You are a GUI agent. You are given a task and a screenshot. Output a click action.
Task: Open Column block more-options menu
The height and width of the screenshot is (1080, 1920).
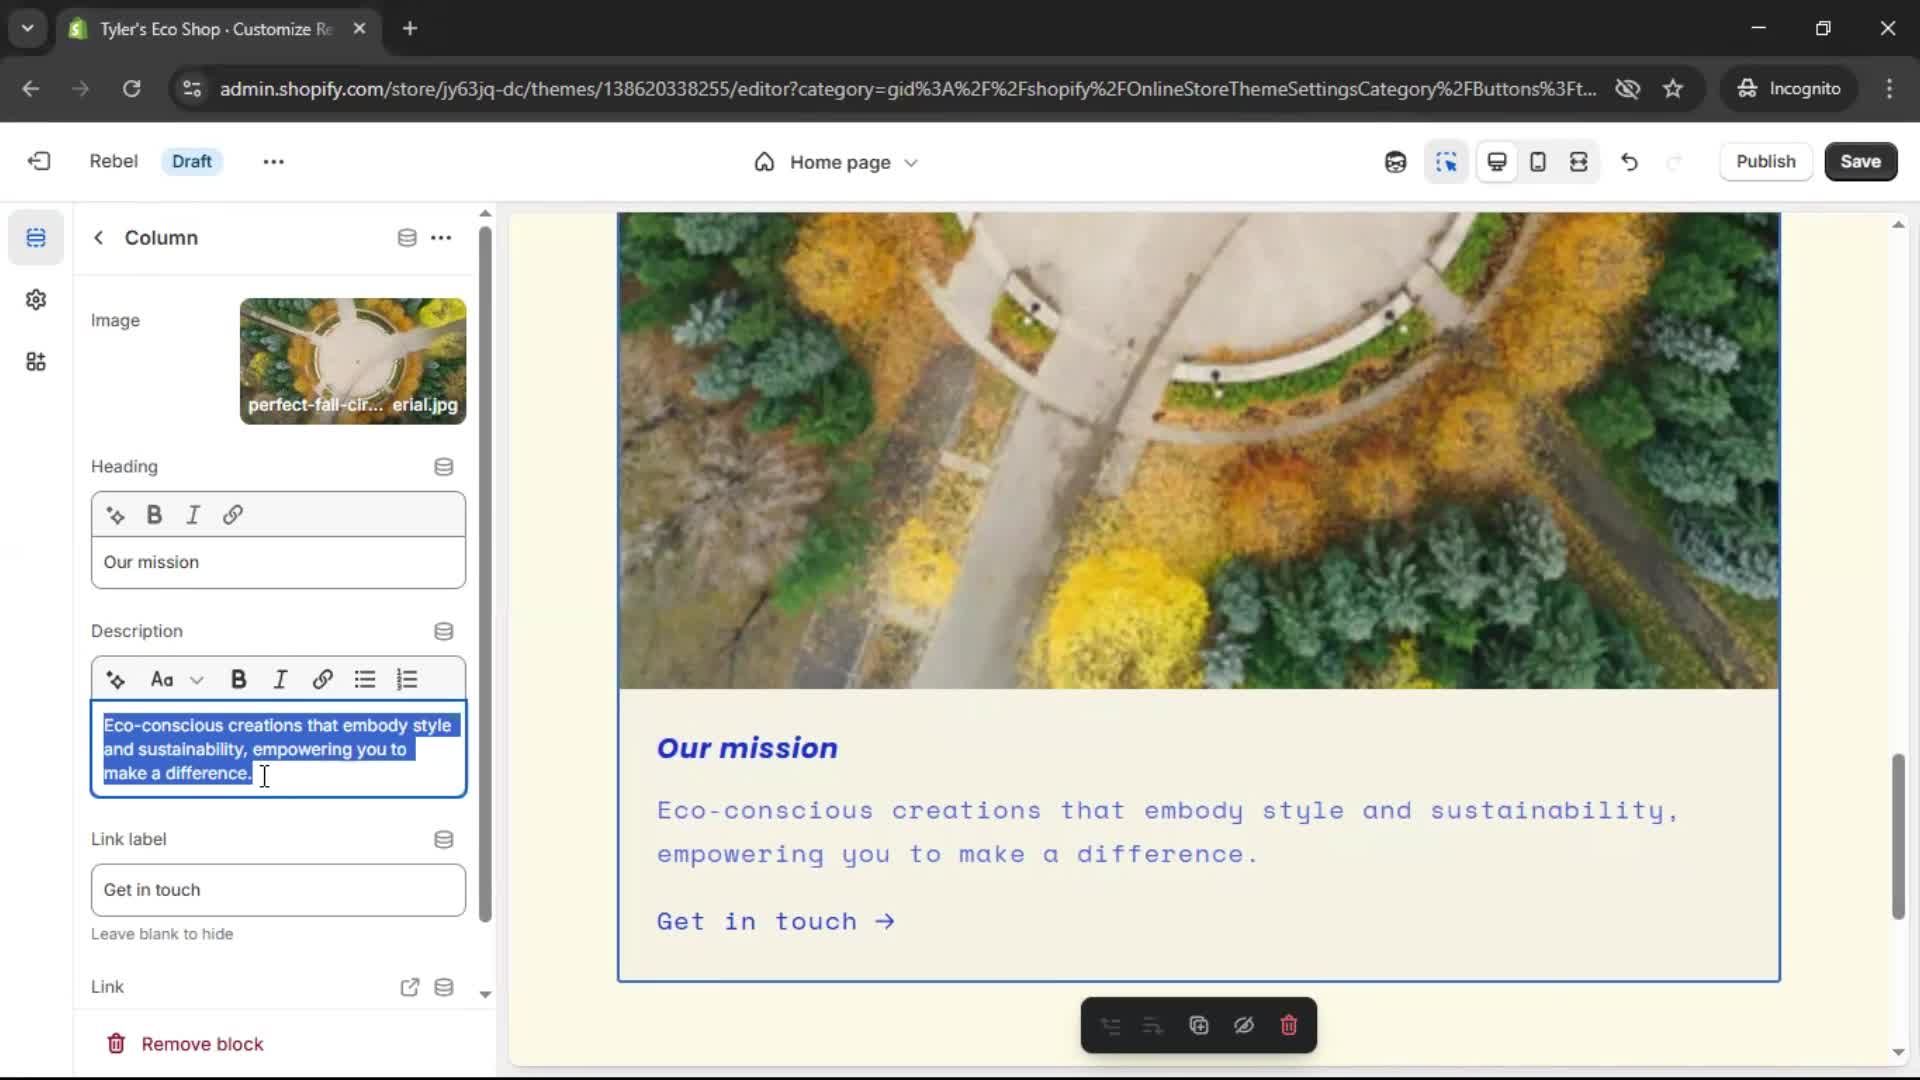[441, 238]
